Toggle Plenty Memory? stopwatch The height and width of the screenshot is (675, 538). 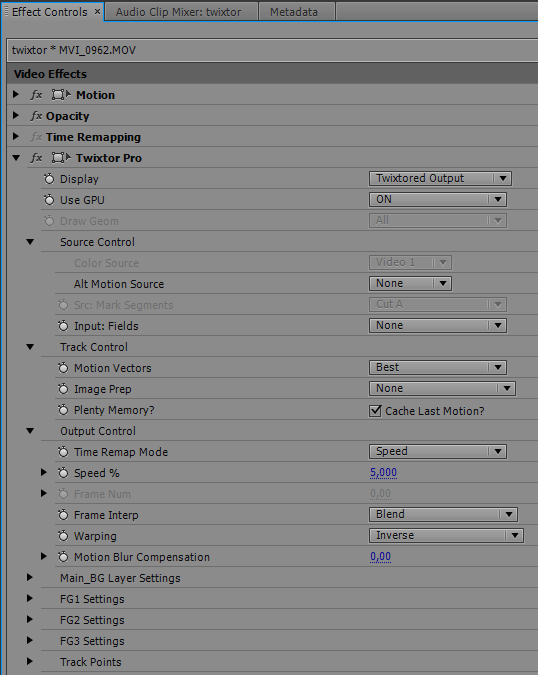point(63,410)
